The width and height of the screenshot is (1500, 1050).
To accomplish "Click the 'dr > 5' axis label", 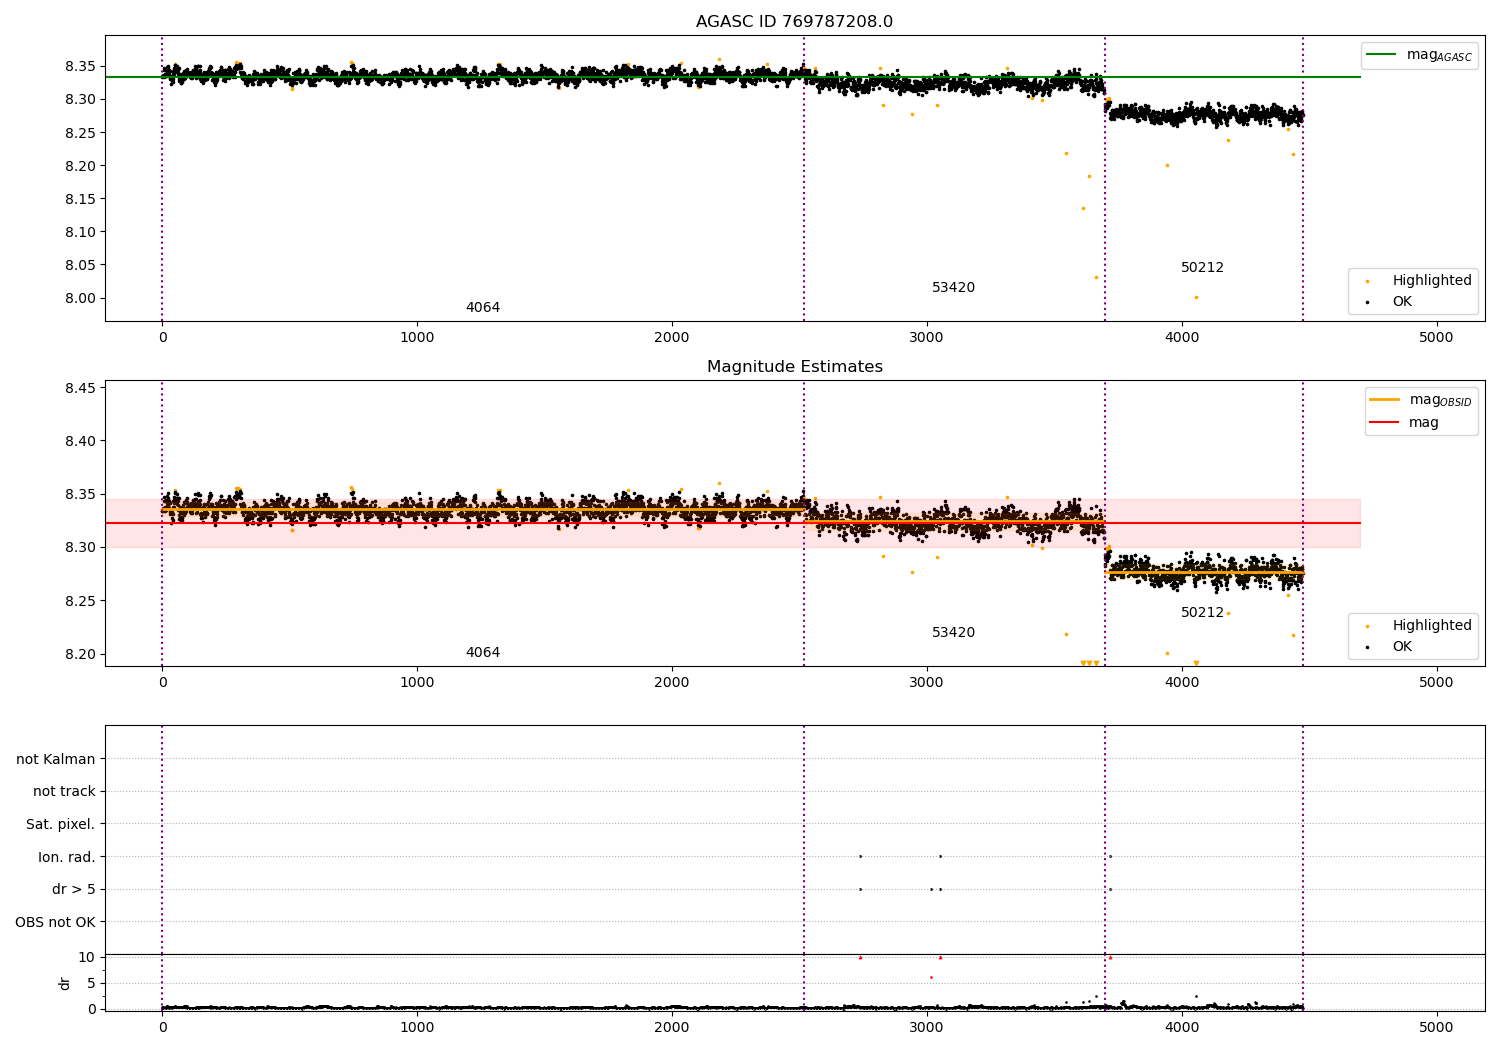I will point(74,889).
